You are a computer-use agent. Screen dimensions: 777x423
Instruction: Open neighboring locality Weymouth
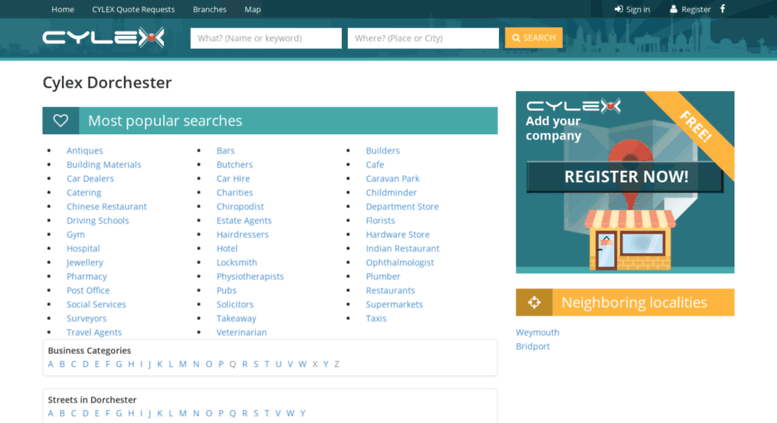click(537, 332)
